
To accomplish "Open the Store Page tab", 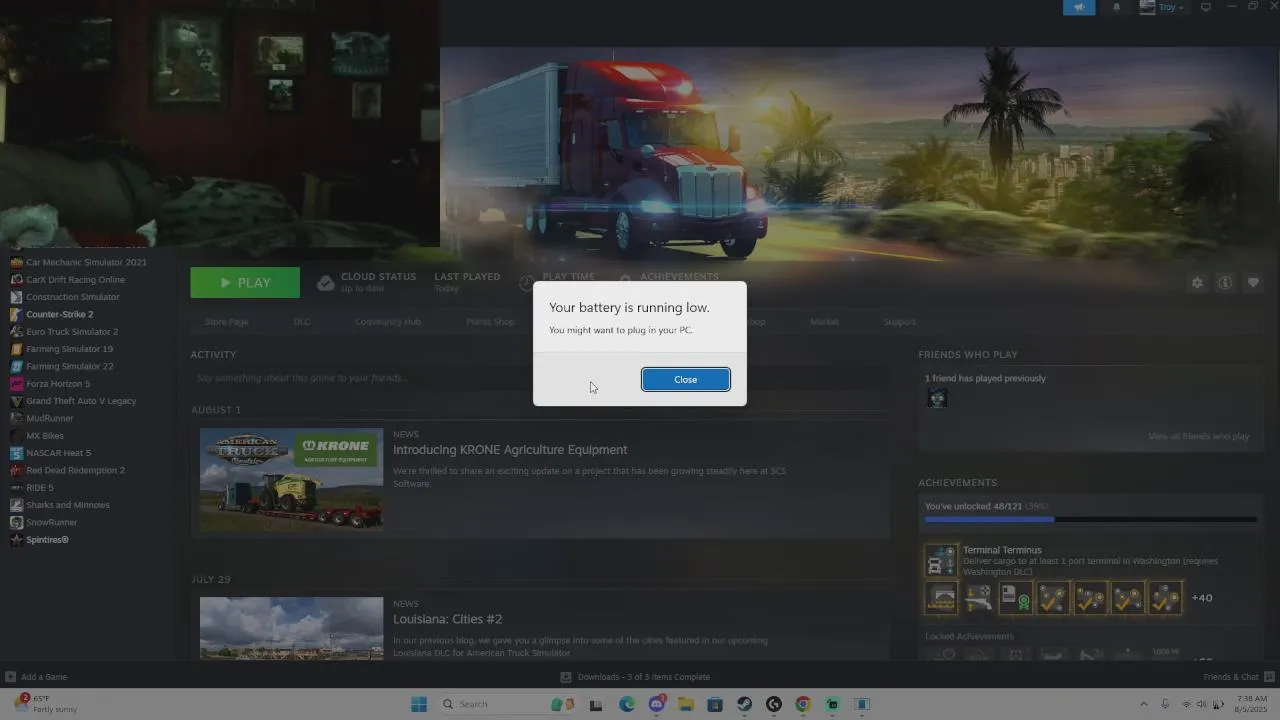I will [x=226, y=322].
